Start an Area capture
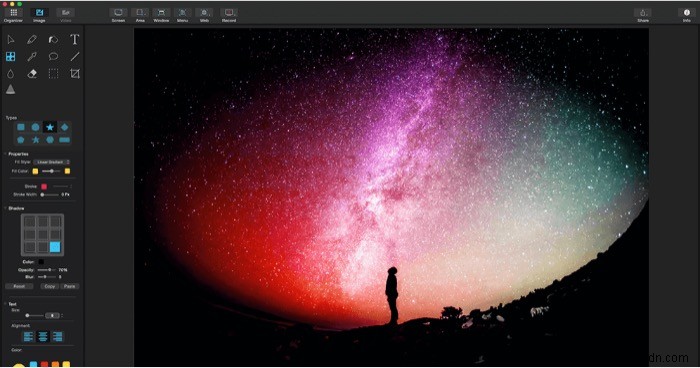700x368 pixels. point(140,15)
